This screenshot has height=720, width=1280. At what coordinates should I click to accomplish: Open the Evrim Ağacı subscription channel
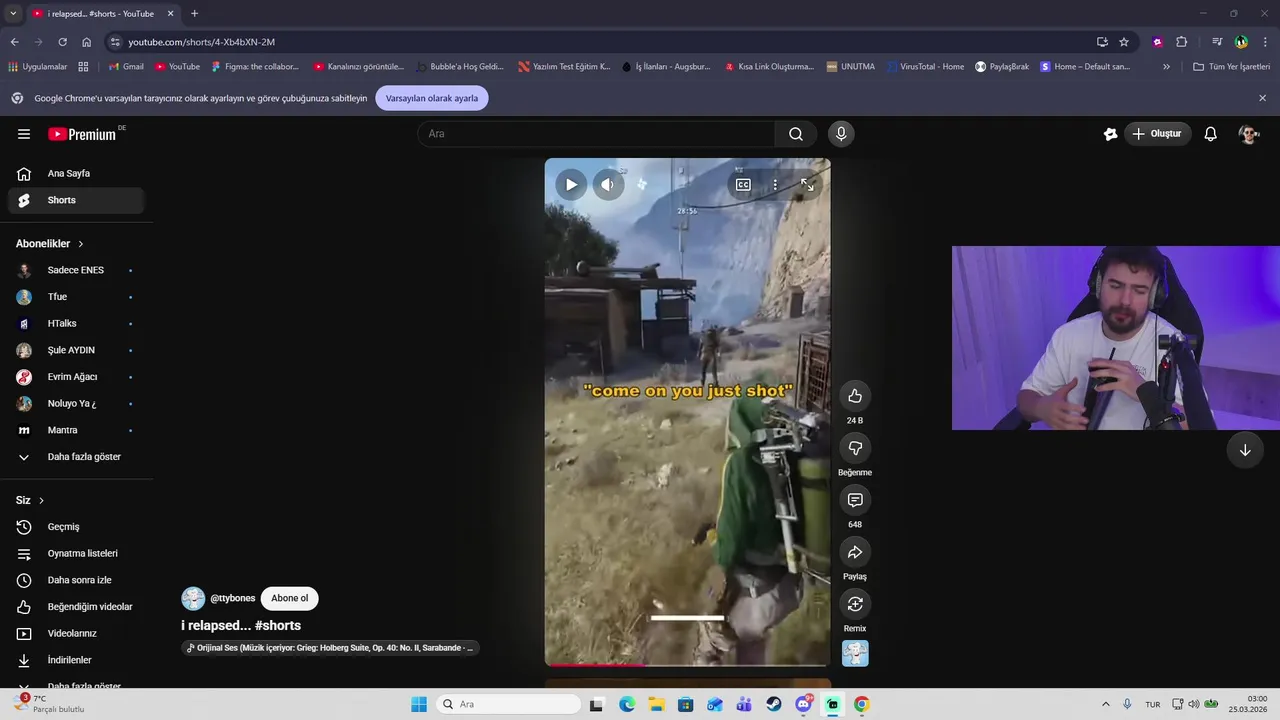(76, 377)
